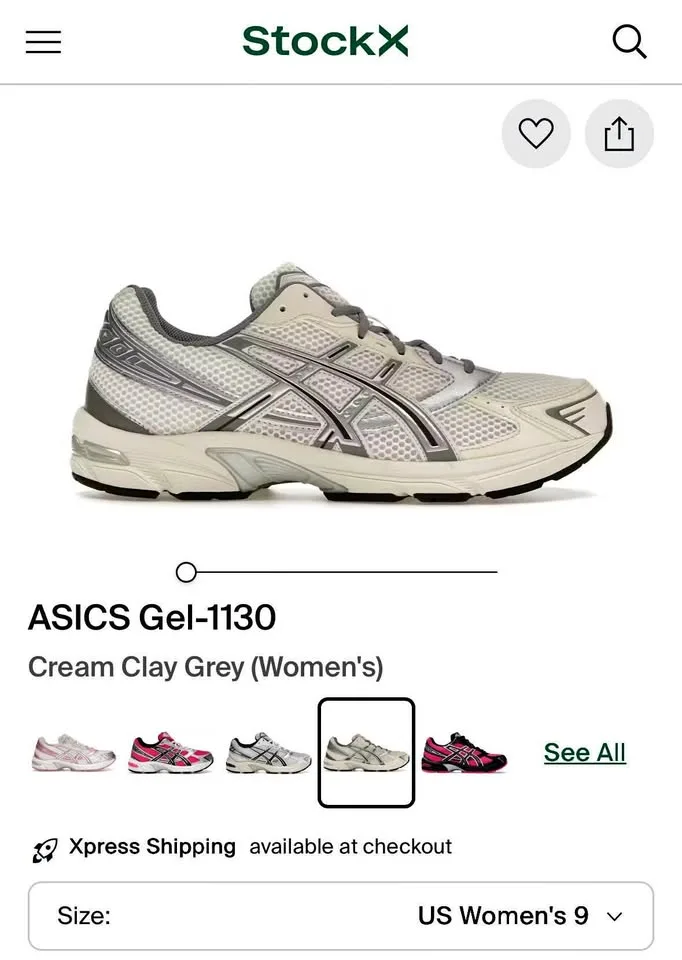Open the hamburger navigation menu

[x=43, y=42]
